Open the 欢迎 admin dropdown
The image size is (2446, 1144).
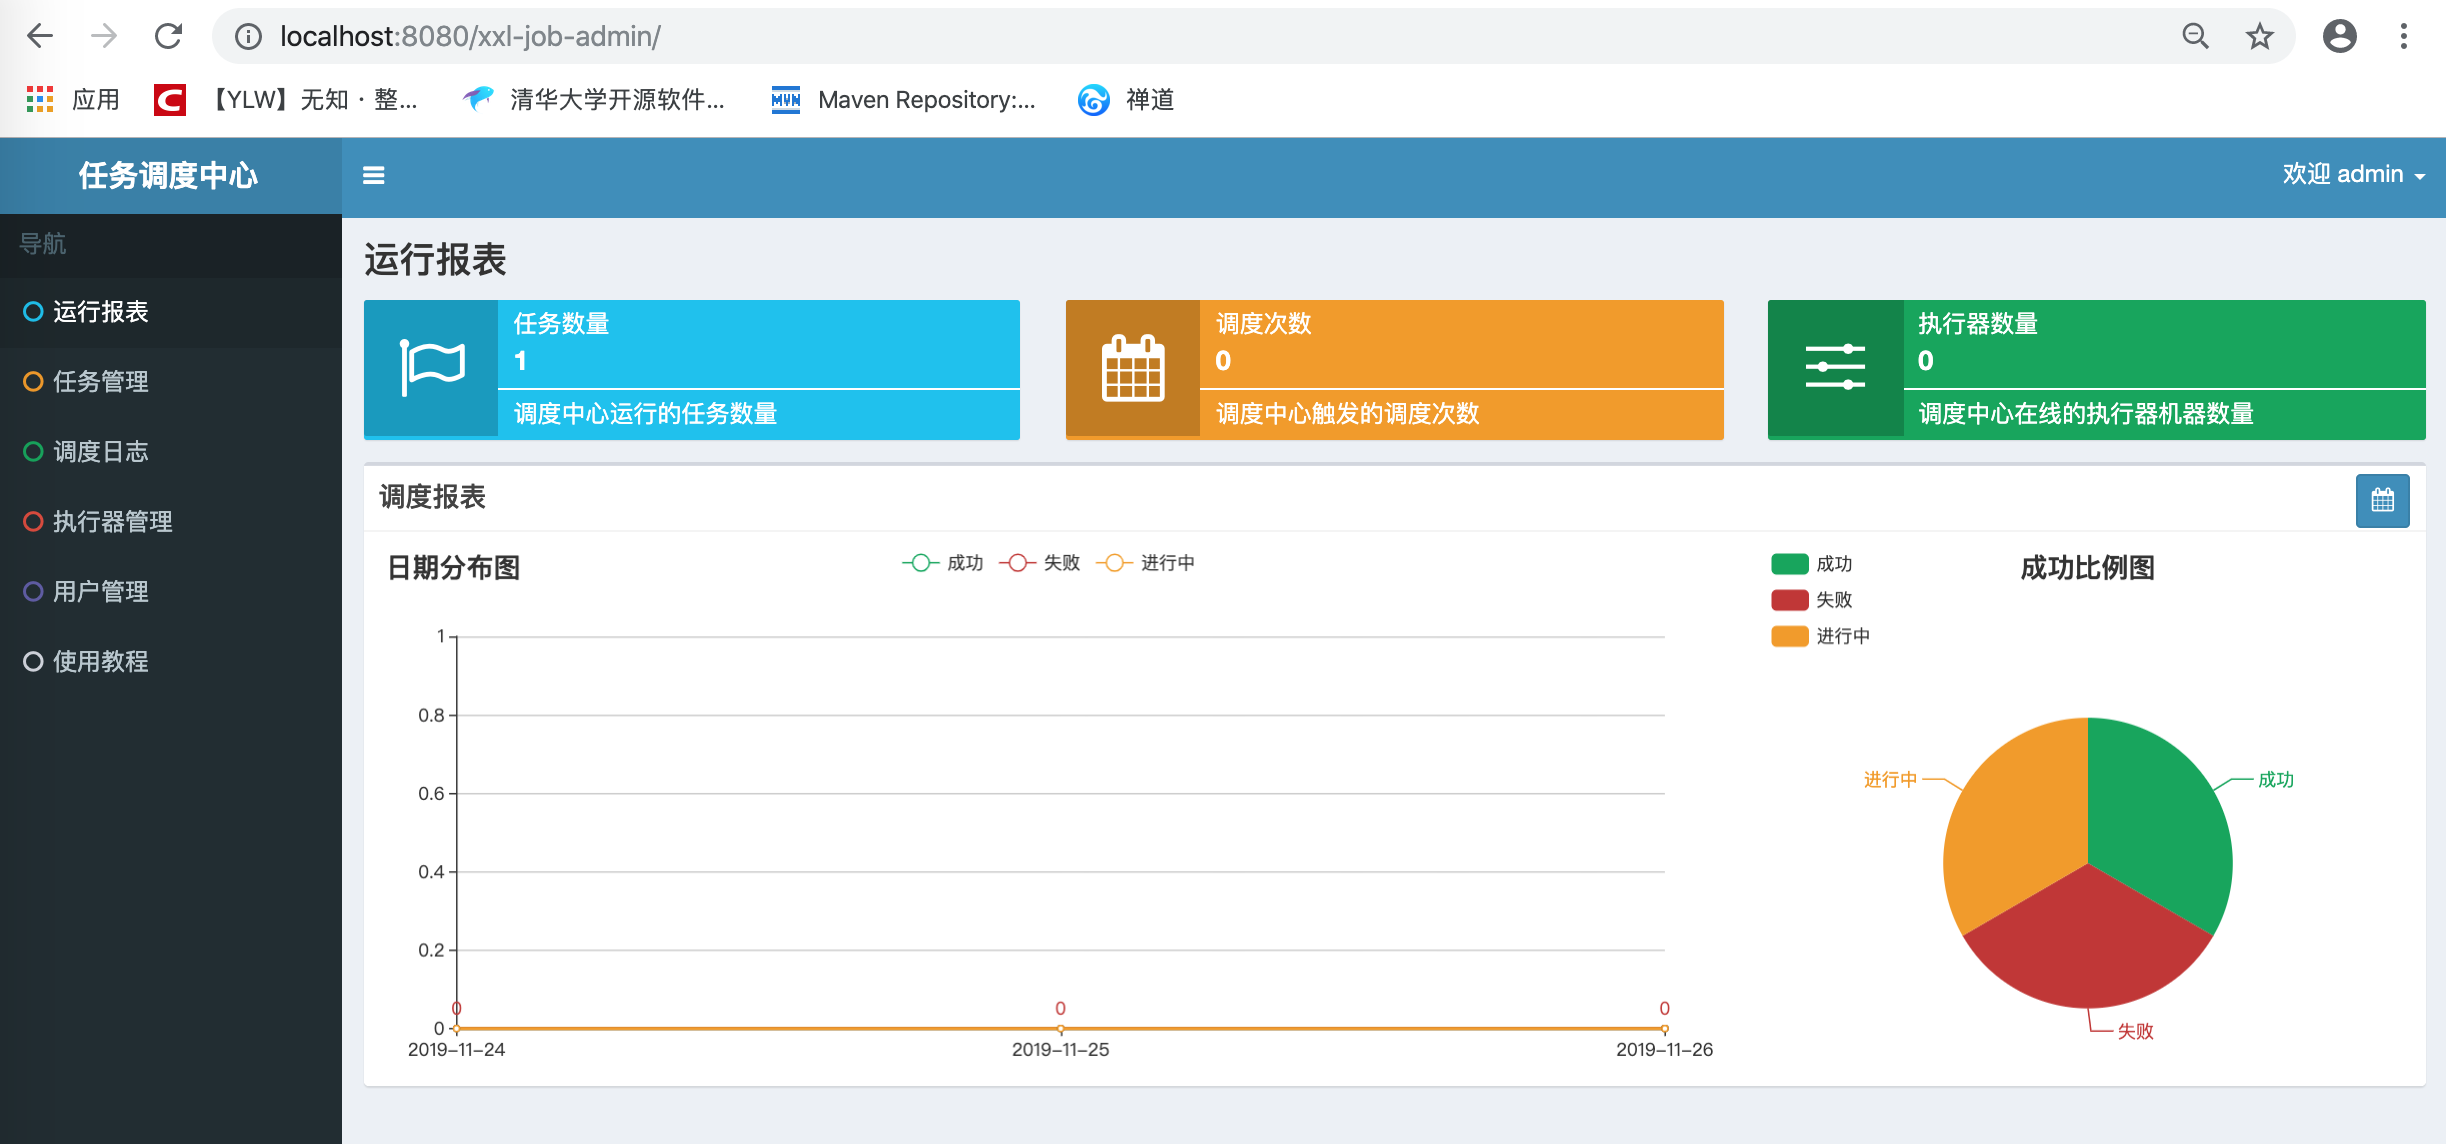pyautogui.click(x=2354, y=174)
